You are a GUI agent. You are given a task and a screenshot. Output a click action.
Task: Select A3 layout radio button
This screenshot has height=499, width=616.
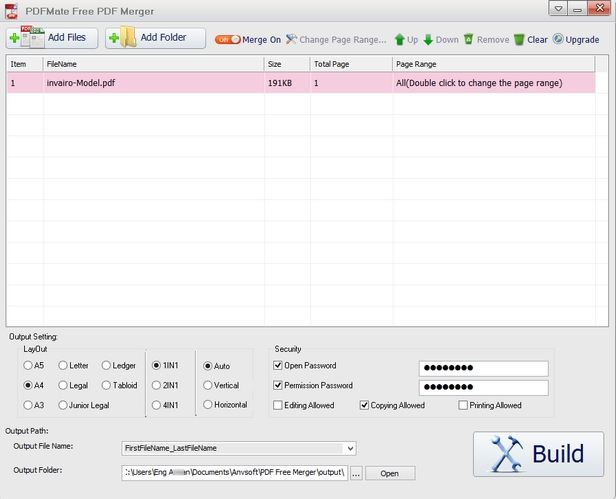28,405
